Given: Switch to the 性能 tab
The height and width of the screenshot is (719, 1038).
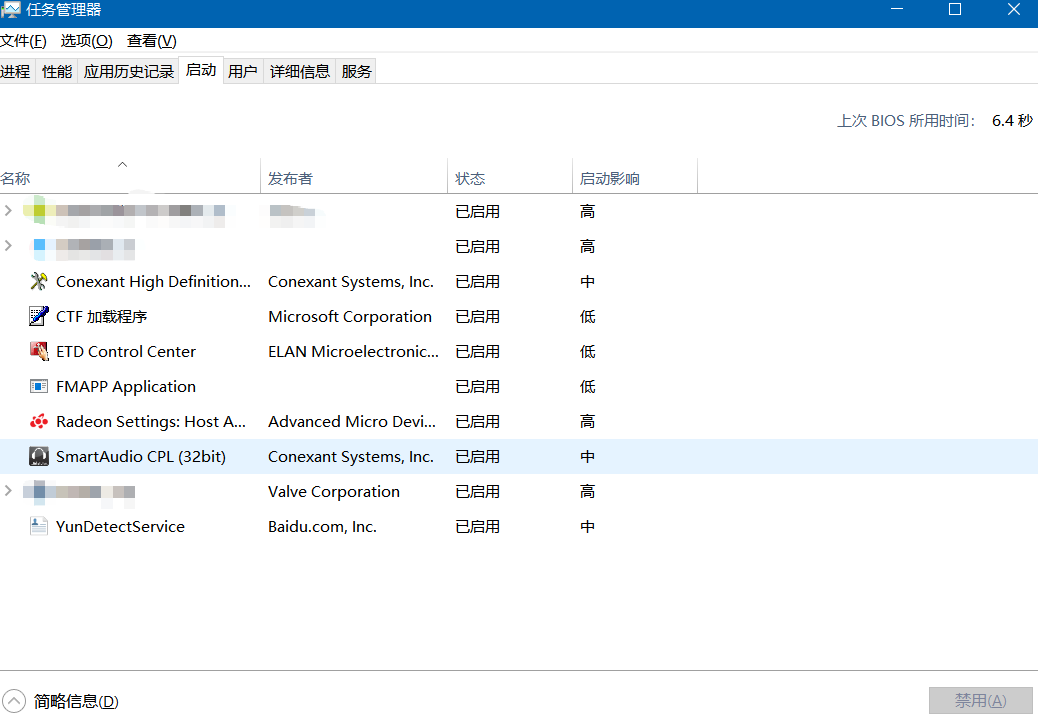Looking at the screenshot, I should [x=57, y=71].
